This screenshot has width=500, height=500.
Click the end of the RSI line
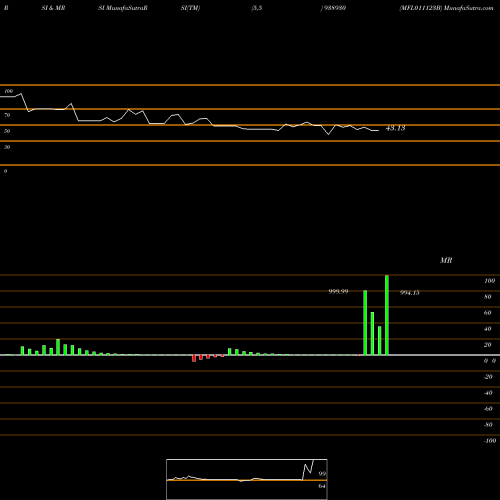click(378, 131)
